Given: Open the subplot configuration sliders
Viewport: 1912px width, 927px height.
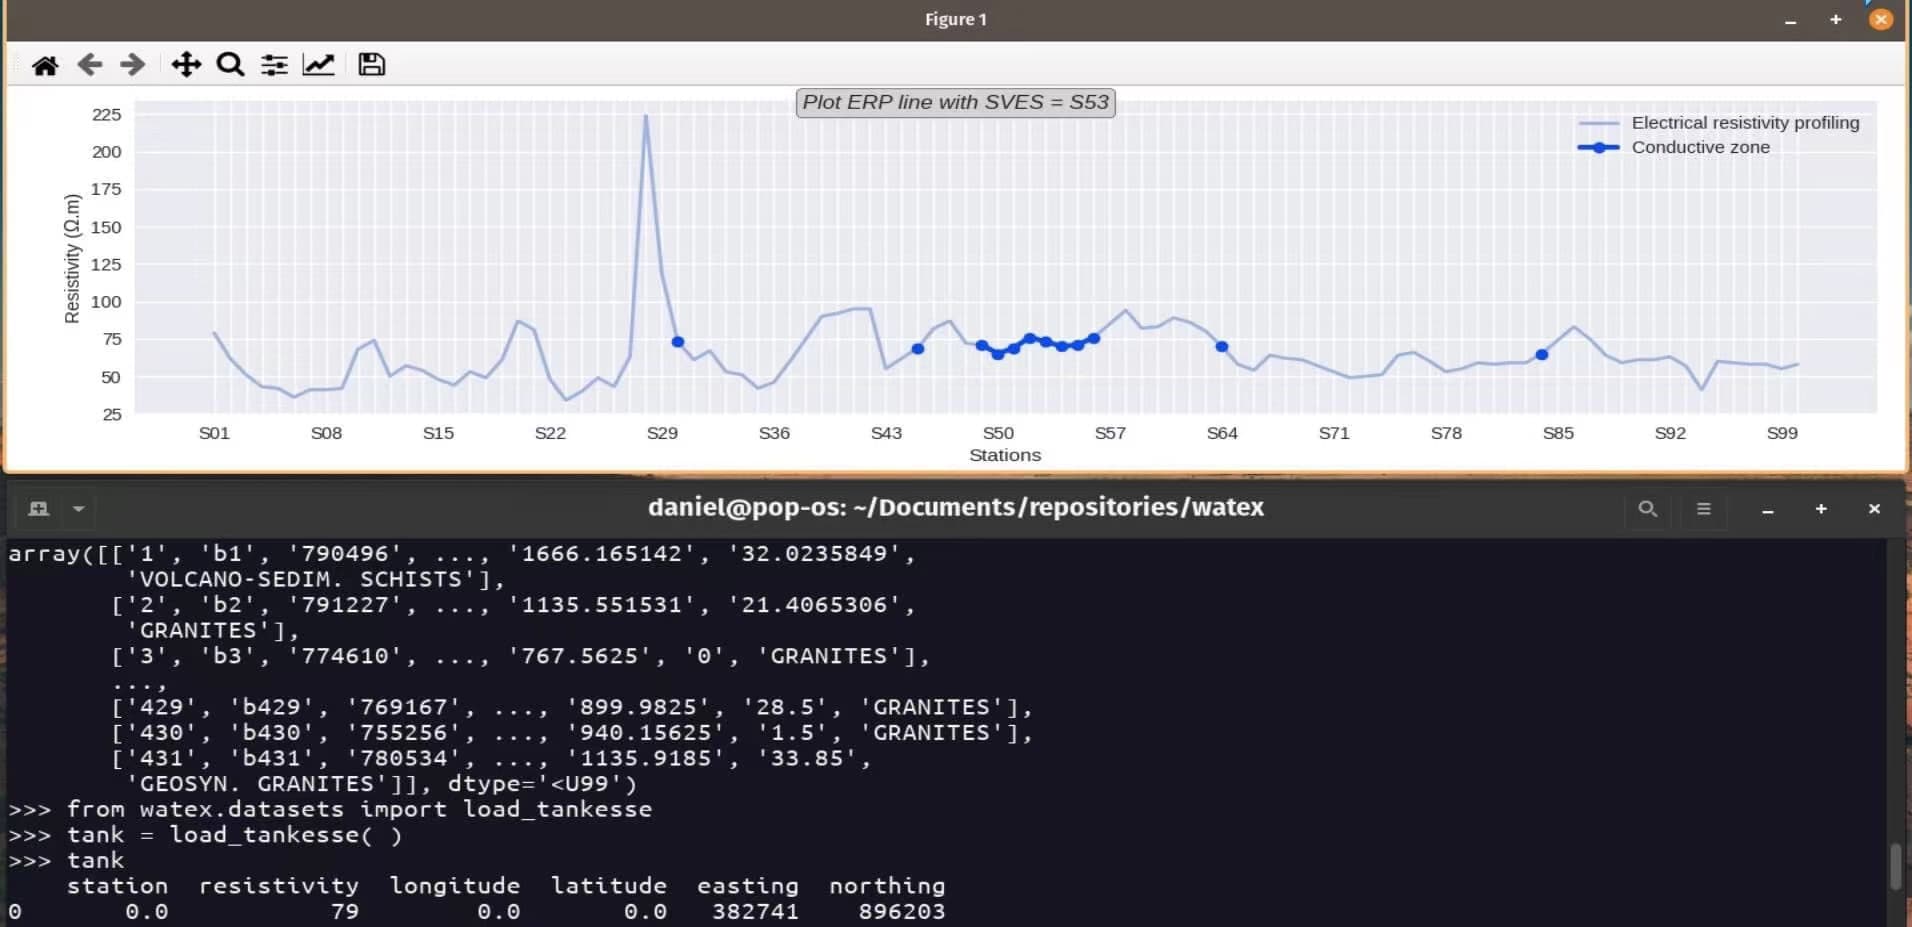Looking at the screenshot, I should (x=273, y=63).
